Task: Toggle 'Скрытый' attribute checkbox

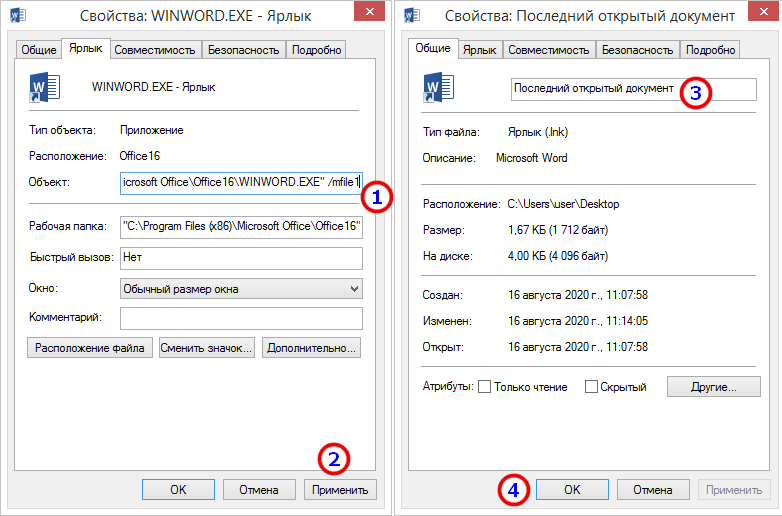Action: (x=591, y=387)
